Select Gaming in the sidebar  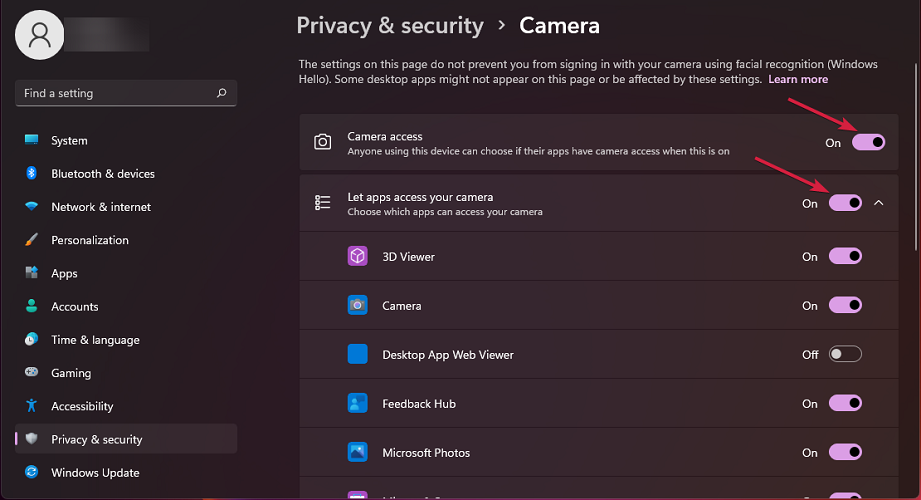coord(71,373)
